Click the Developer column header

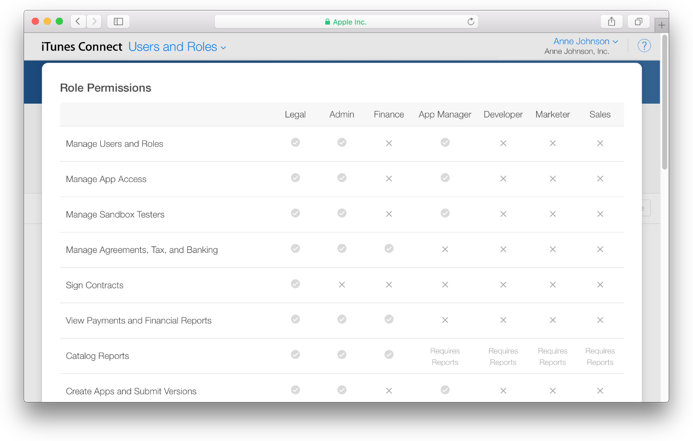503,114
